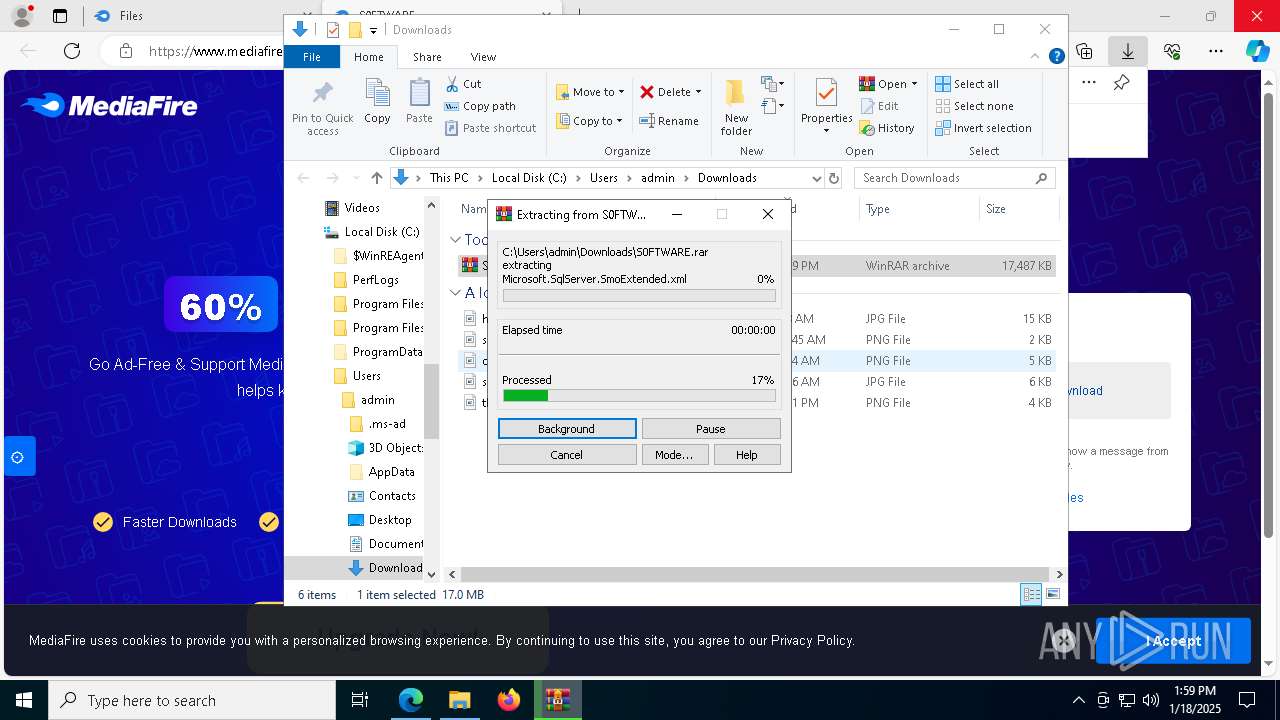1280x720 pixels.
Task: Click the Mode... button
Action: click(x=674, y=454)
